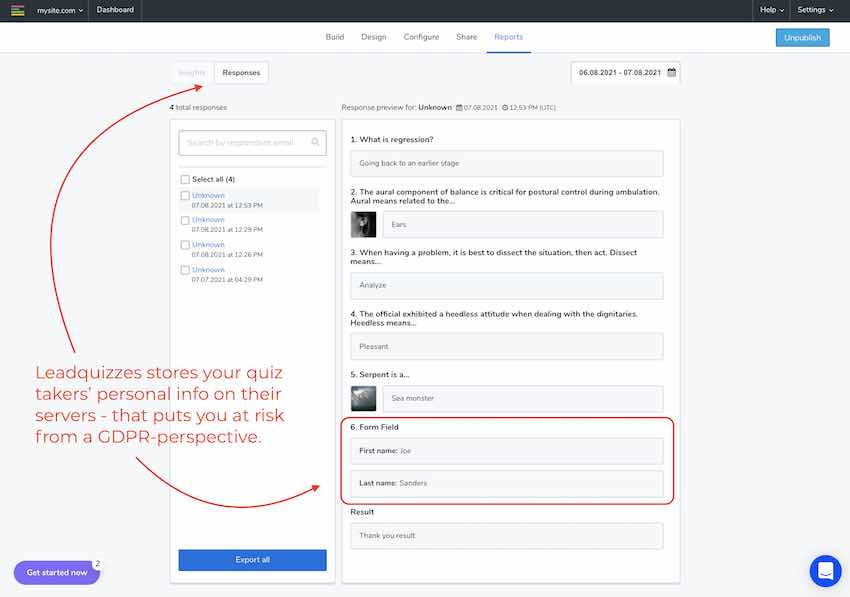Open the Help dropdown menu
Screen dimensions: 850x597
(x=771, y=10)
